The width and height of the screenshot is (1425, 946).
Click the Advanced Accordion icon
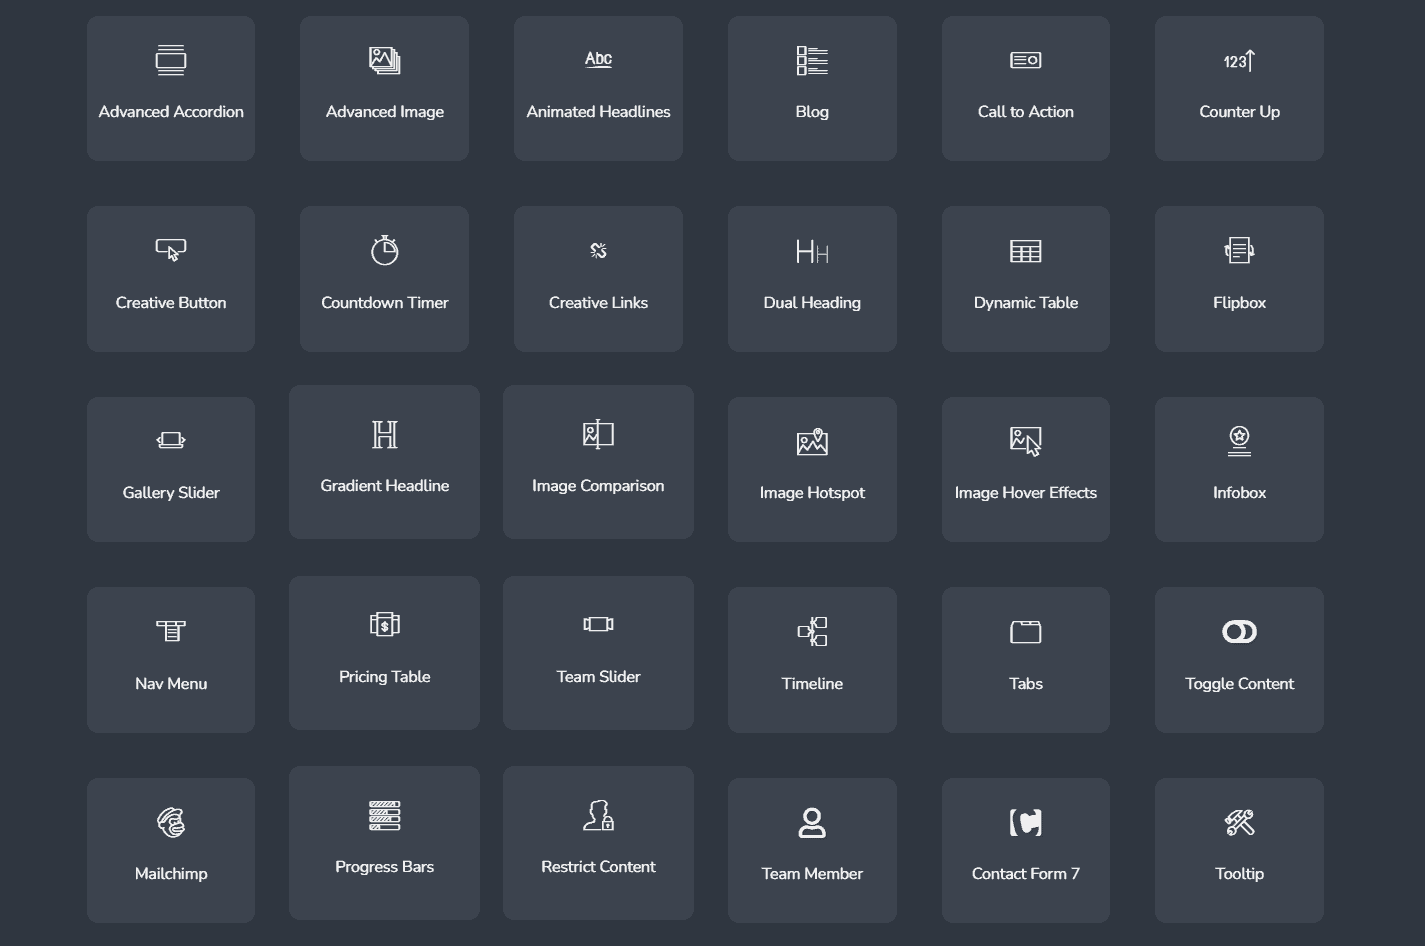171,61
